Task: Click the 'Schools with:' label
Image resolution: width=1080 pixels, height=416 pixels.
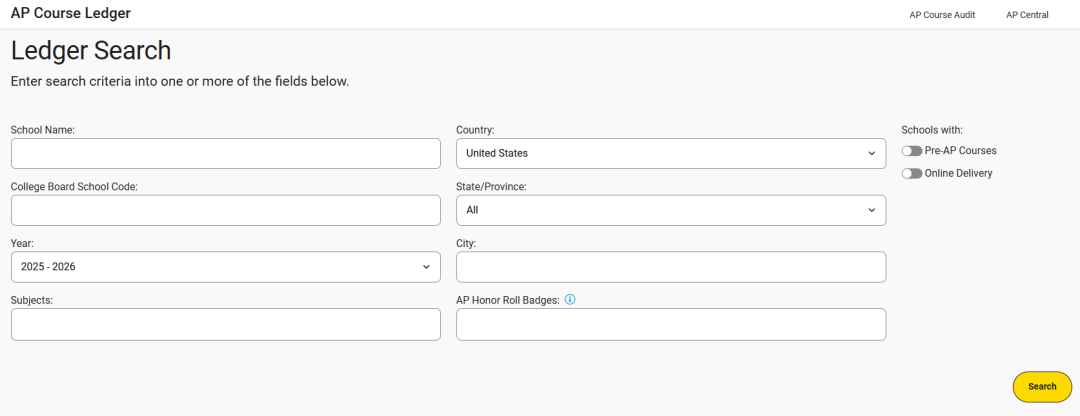Action: (932, 129)
